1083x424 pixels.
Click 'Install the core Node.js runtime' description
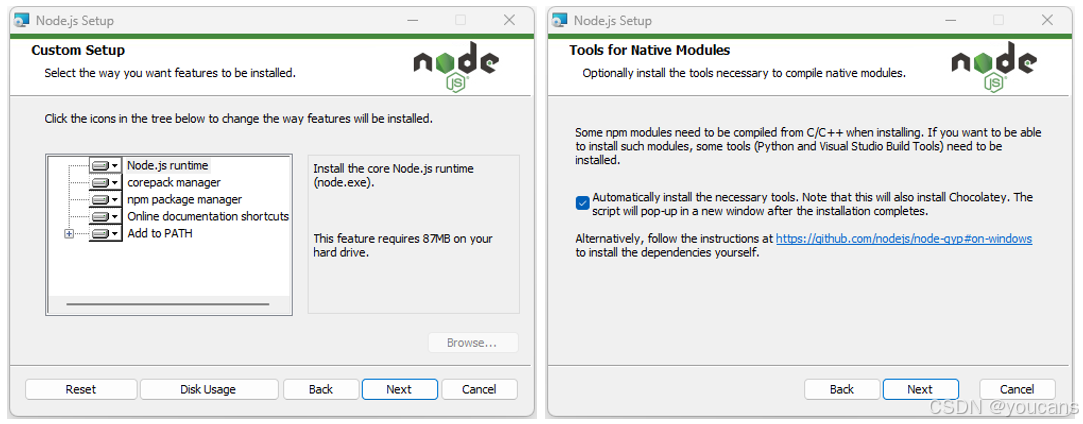(394, 175)
